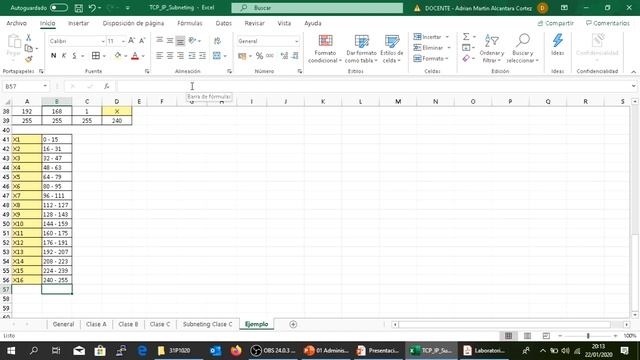
Task: Open Formato condicional menu
Action: pos(325,49)
